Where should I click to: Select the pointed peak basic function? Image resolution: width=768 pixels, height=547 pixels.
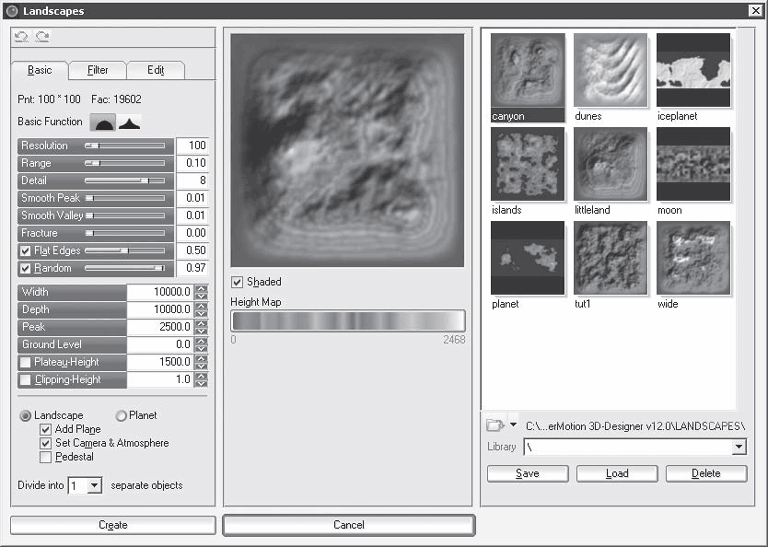(129, 122)
